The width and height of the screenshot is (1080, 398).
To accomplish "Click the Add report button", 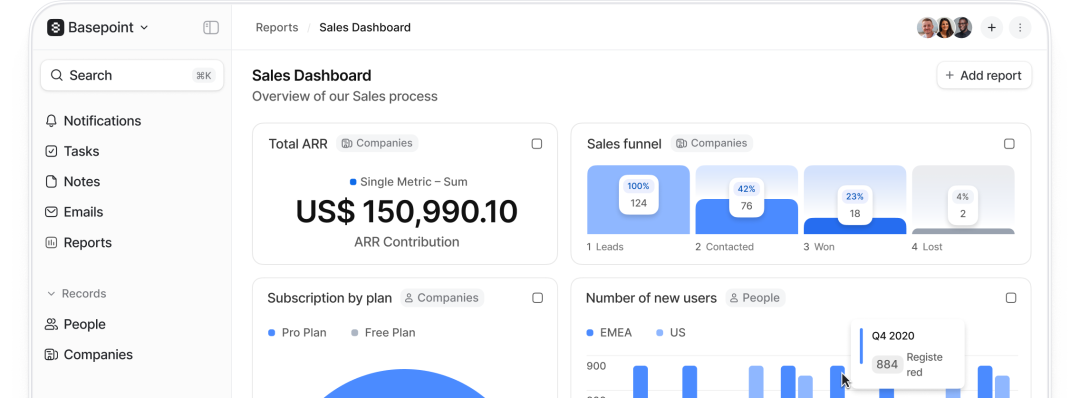I will click(984, 76).
